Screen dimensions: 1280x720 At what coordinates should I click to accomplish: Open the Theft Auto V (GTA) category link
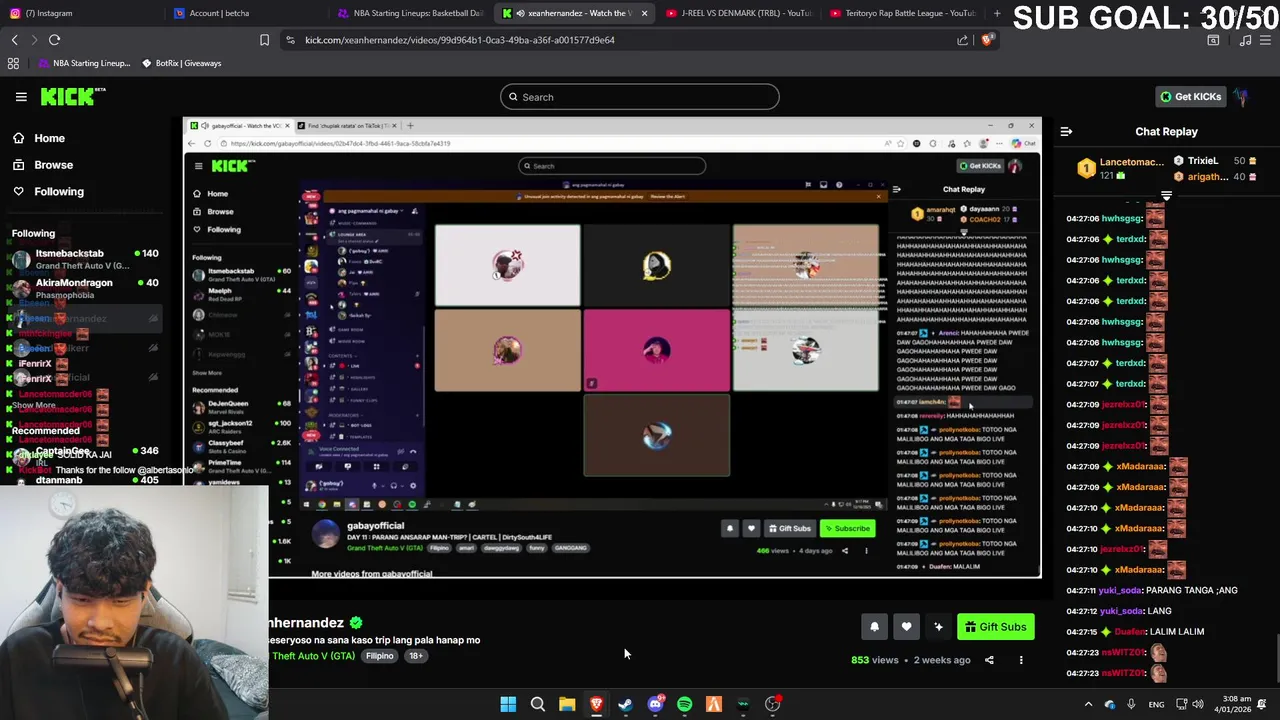[313, 656]
